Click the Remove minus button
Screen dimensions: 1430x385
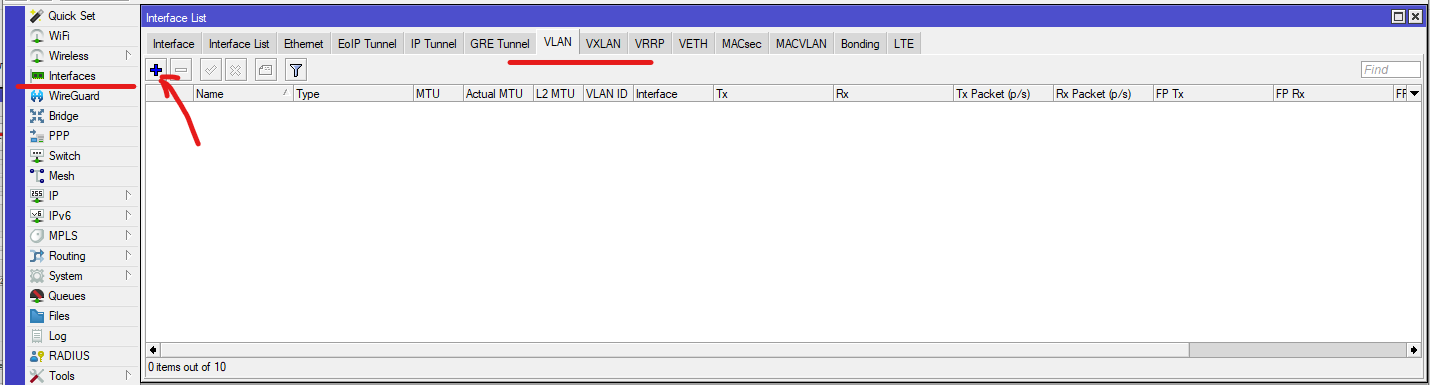pyautogui.click(x=181, y=69)
